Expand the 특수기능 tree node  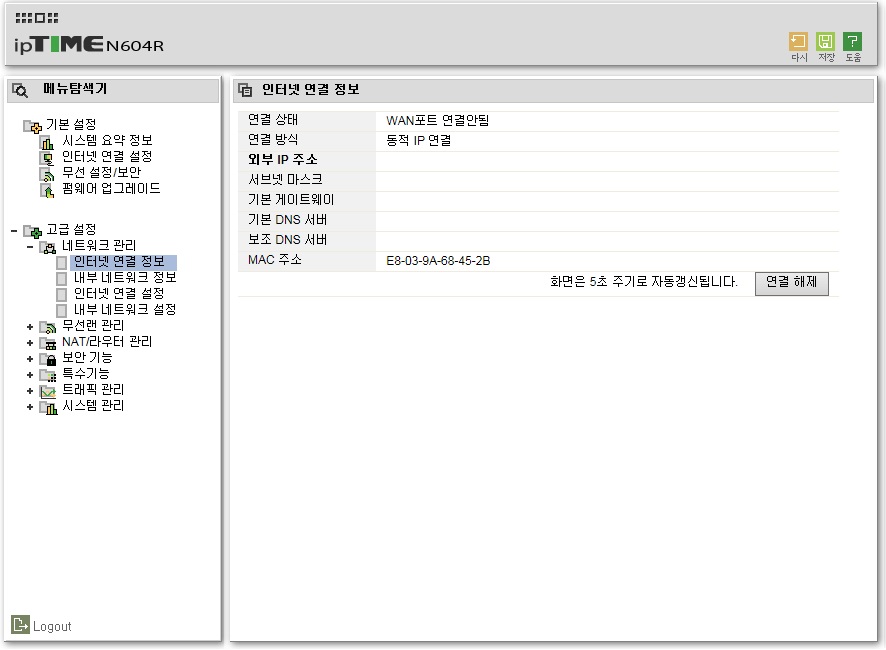point(30,375)
